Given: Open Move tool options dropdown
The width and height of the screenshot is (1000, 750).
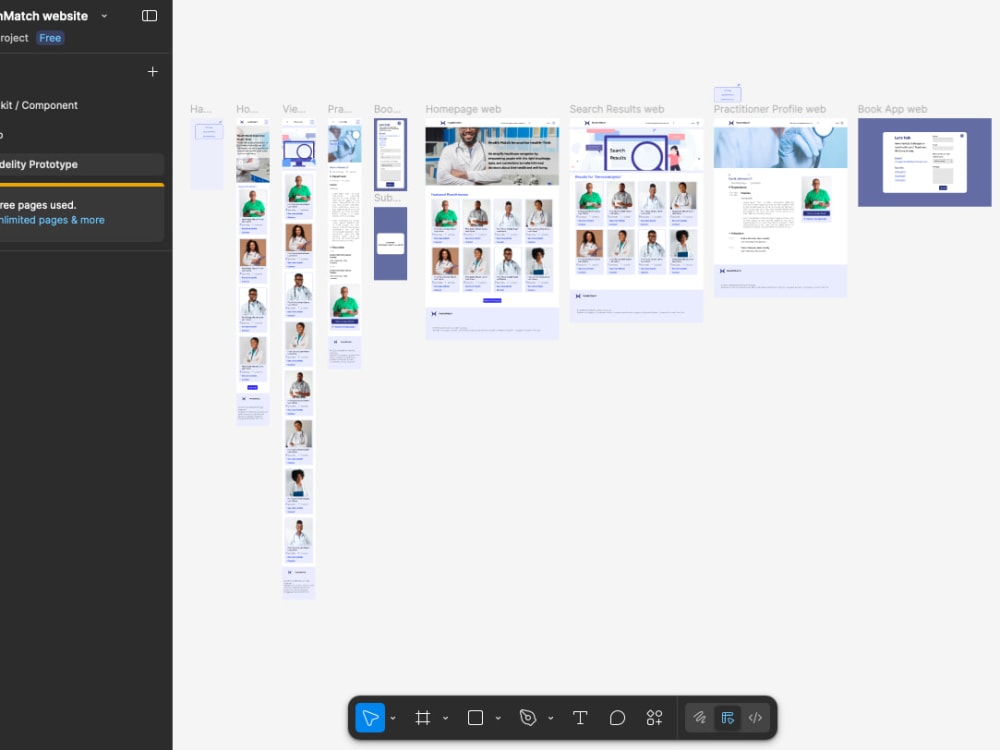Looking at the screenshot, I should pos(393,718).
